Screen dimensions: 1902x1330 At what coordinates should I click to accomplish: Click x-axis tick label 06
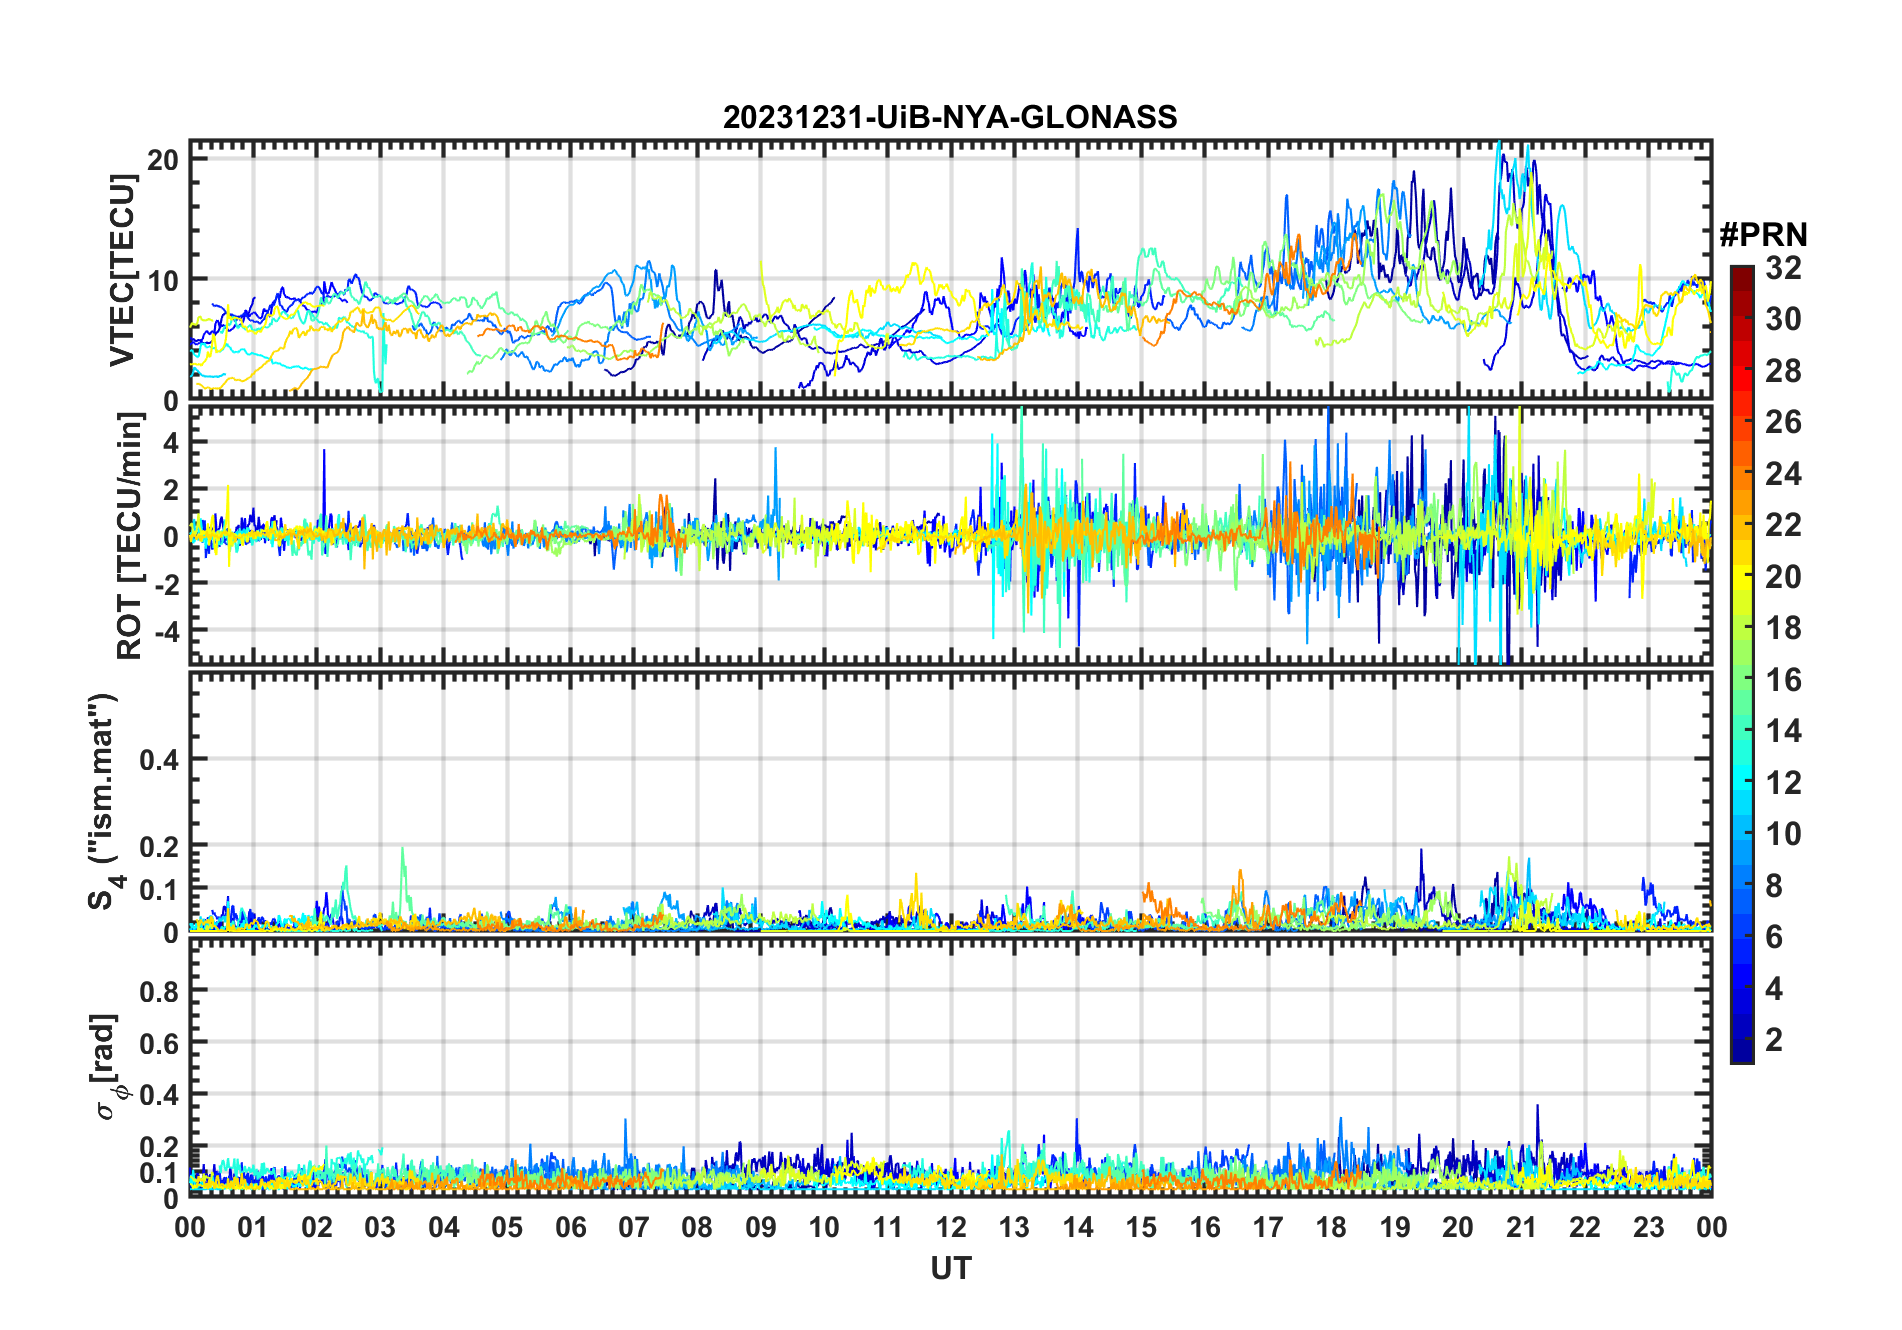coord(570,1227)
